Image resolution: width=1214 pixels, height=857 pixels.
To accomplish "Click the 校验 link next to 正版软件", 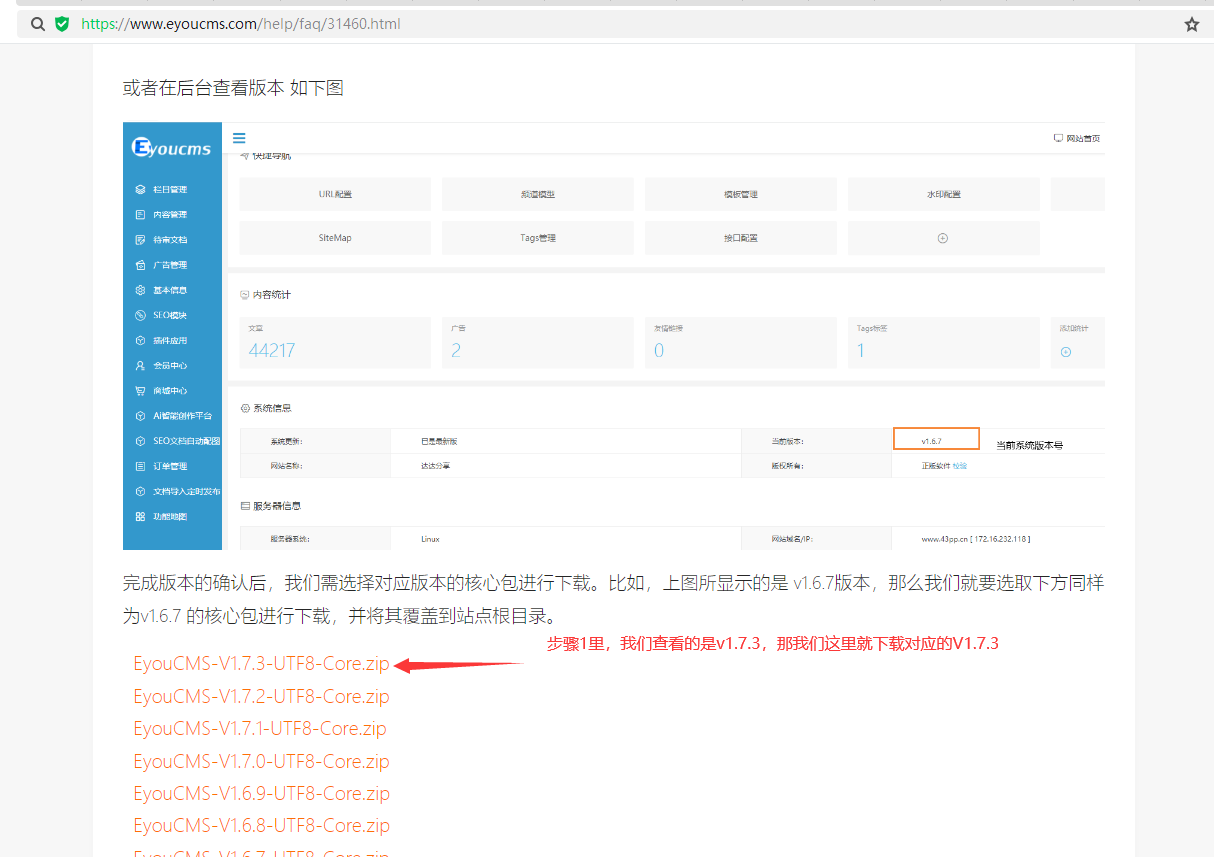I will coord(960,466).
